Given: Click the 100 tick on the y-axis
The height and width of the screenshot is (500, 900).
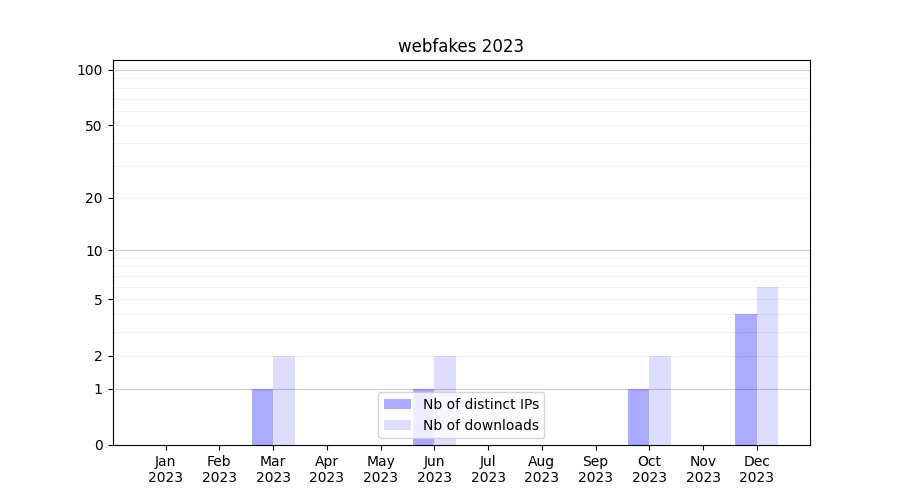Looking at the screenshot, I should 90,70.
